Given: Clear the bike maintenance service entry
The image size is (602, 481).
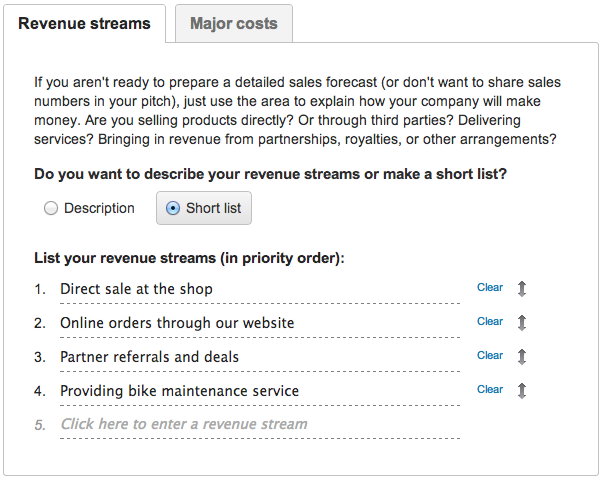Looking at the screenshot, I should [490, 389].
